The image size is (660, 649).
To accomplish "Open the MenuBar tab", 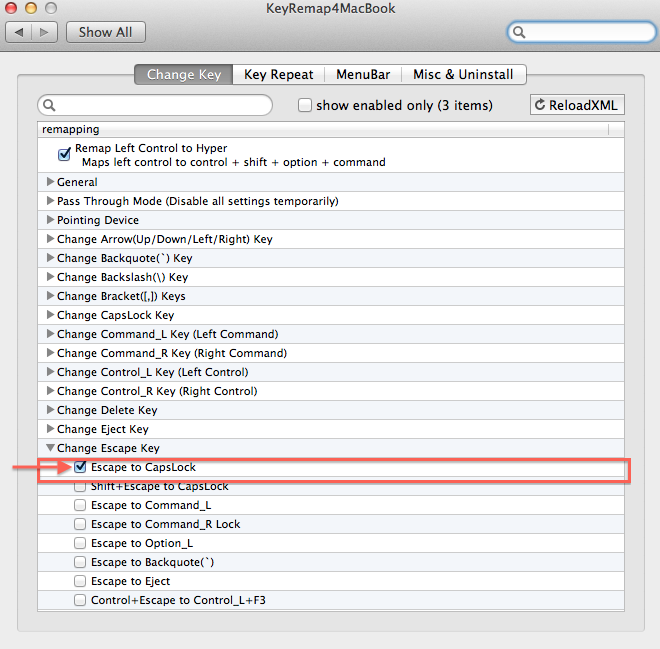I will click(362, 74).
